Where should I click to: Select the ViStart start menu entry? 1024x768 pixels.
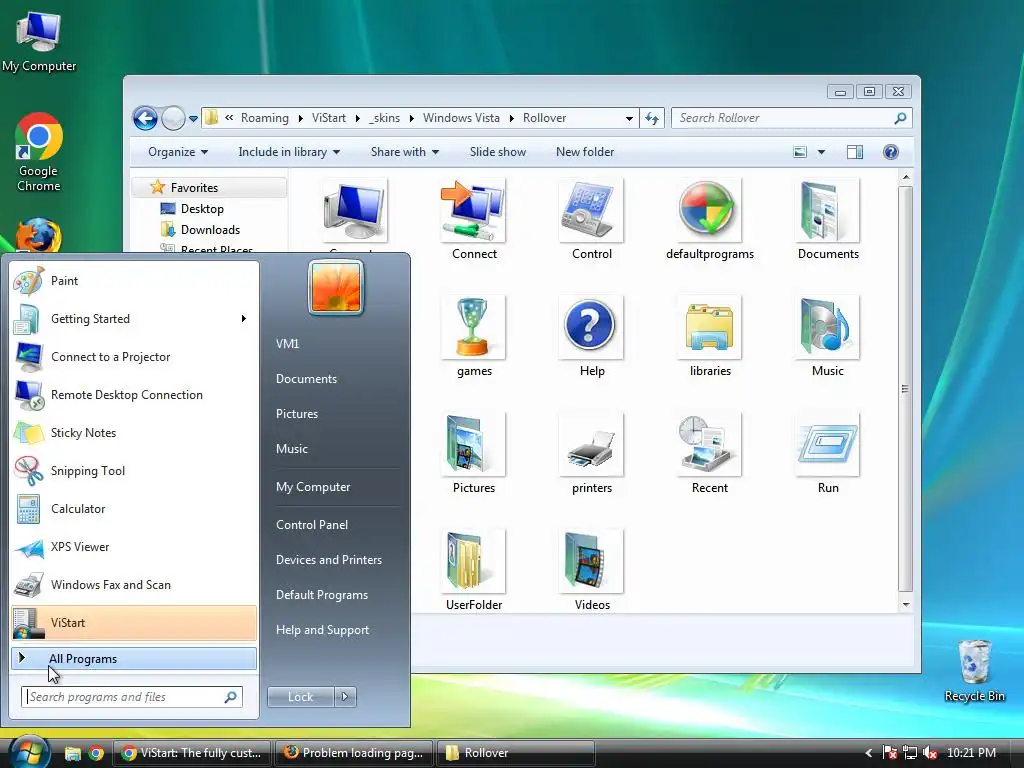134,622
